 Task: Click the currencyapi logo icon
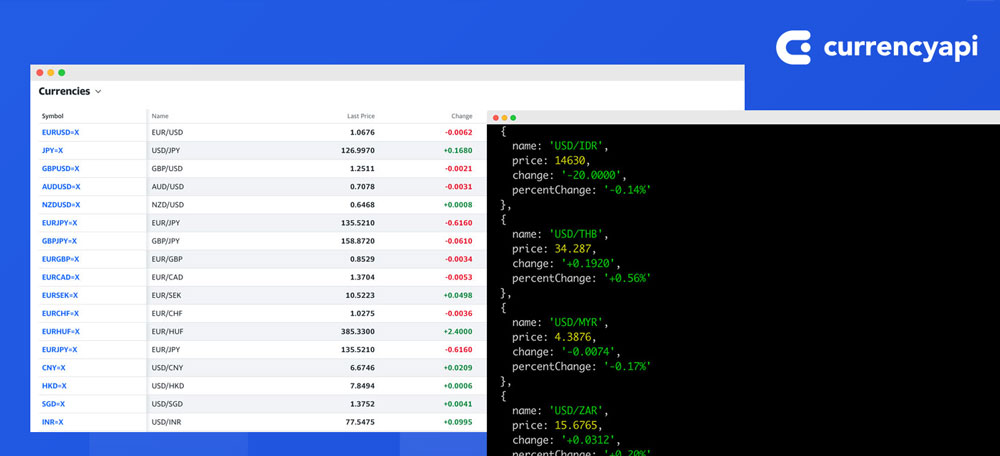pos(795,49)
